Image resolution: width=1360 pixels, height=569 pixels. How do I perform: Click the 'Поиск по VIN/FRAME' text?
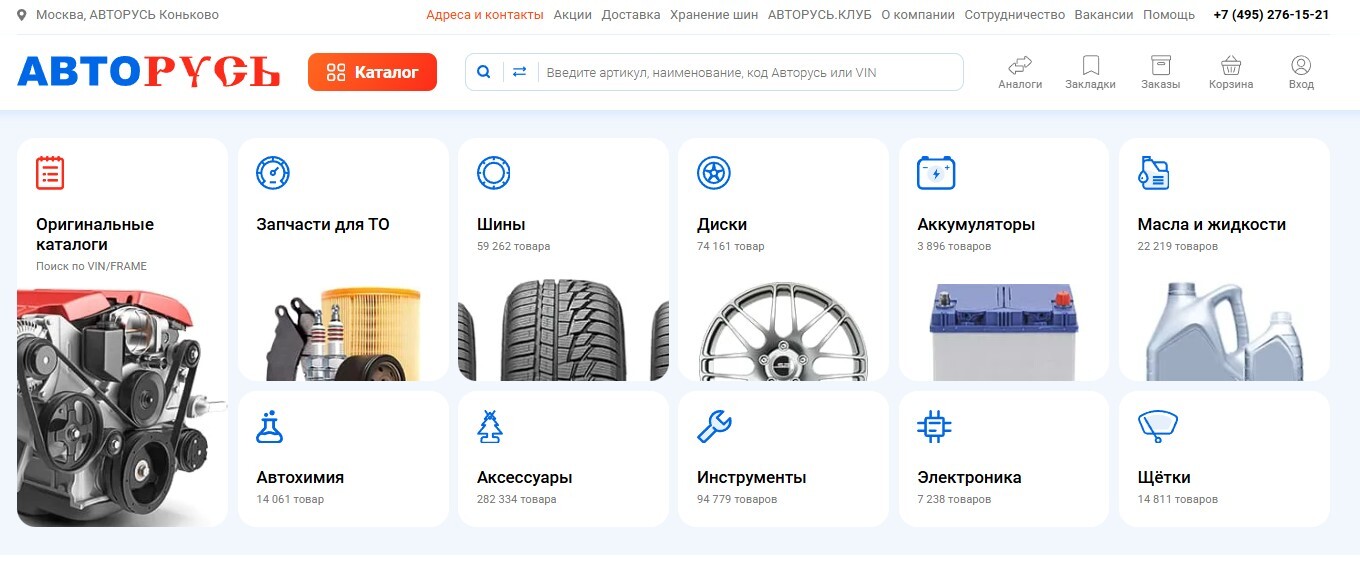point(91,266)
